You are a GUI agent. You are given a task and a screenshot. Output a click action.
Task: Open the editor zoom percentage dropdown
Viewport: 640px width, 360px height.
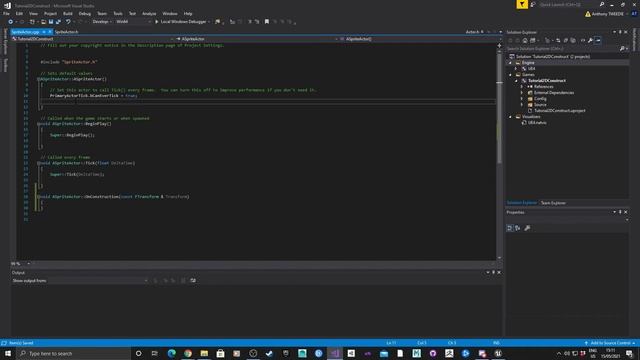28,264
